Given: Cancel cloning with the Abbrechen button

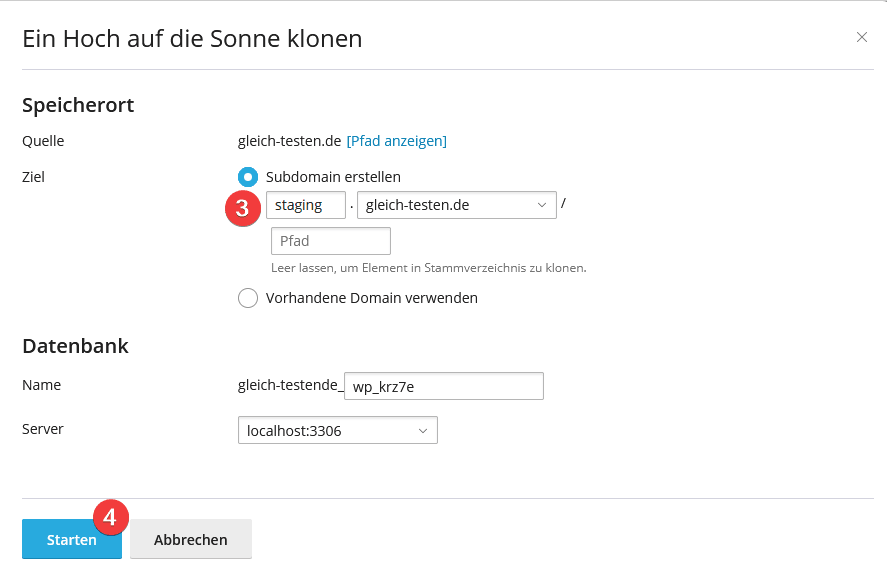Looking at the screenshot, I should coord(190,539).
